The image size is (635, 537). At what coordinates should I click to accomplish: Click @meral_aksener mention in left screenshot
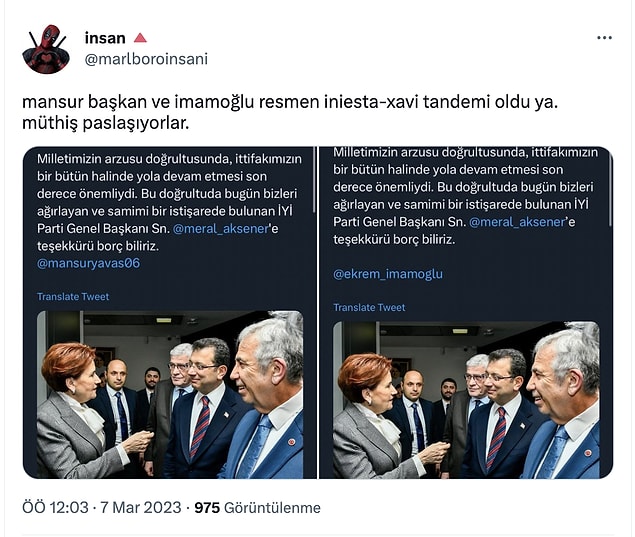[x=221, y=229]
